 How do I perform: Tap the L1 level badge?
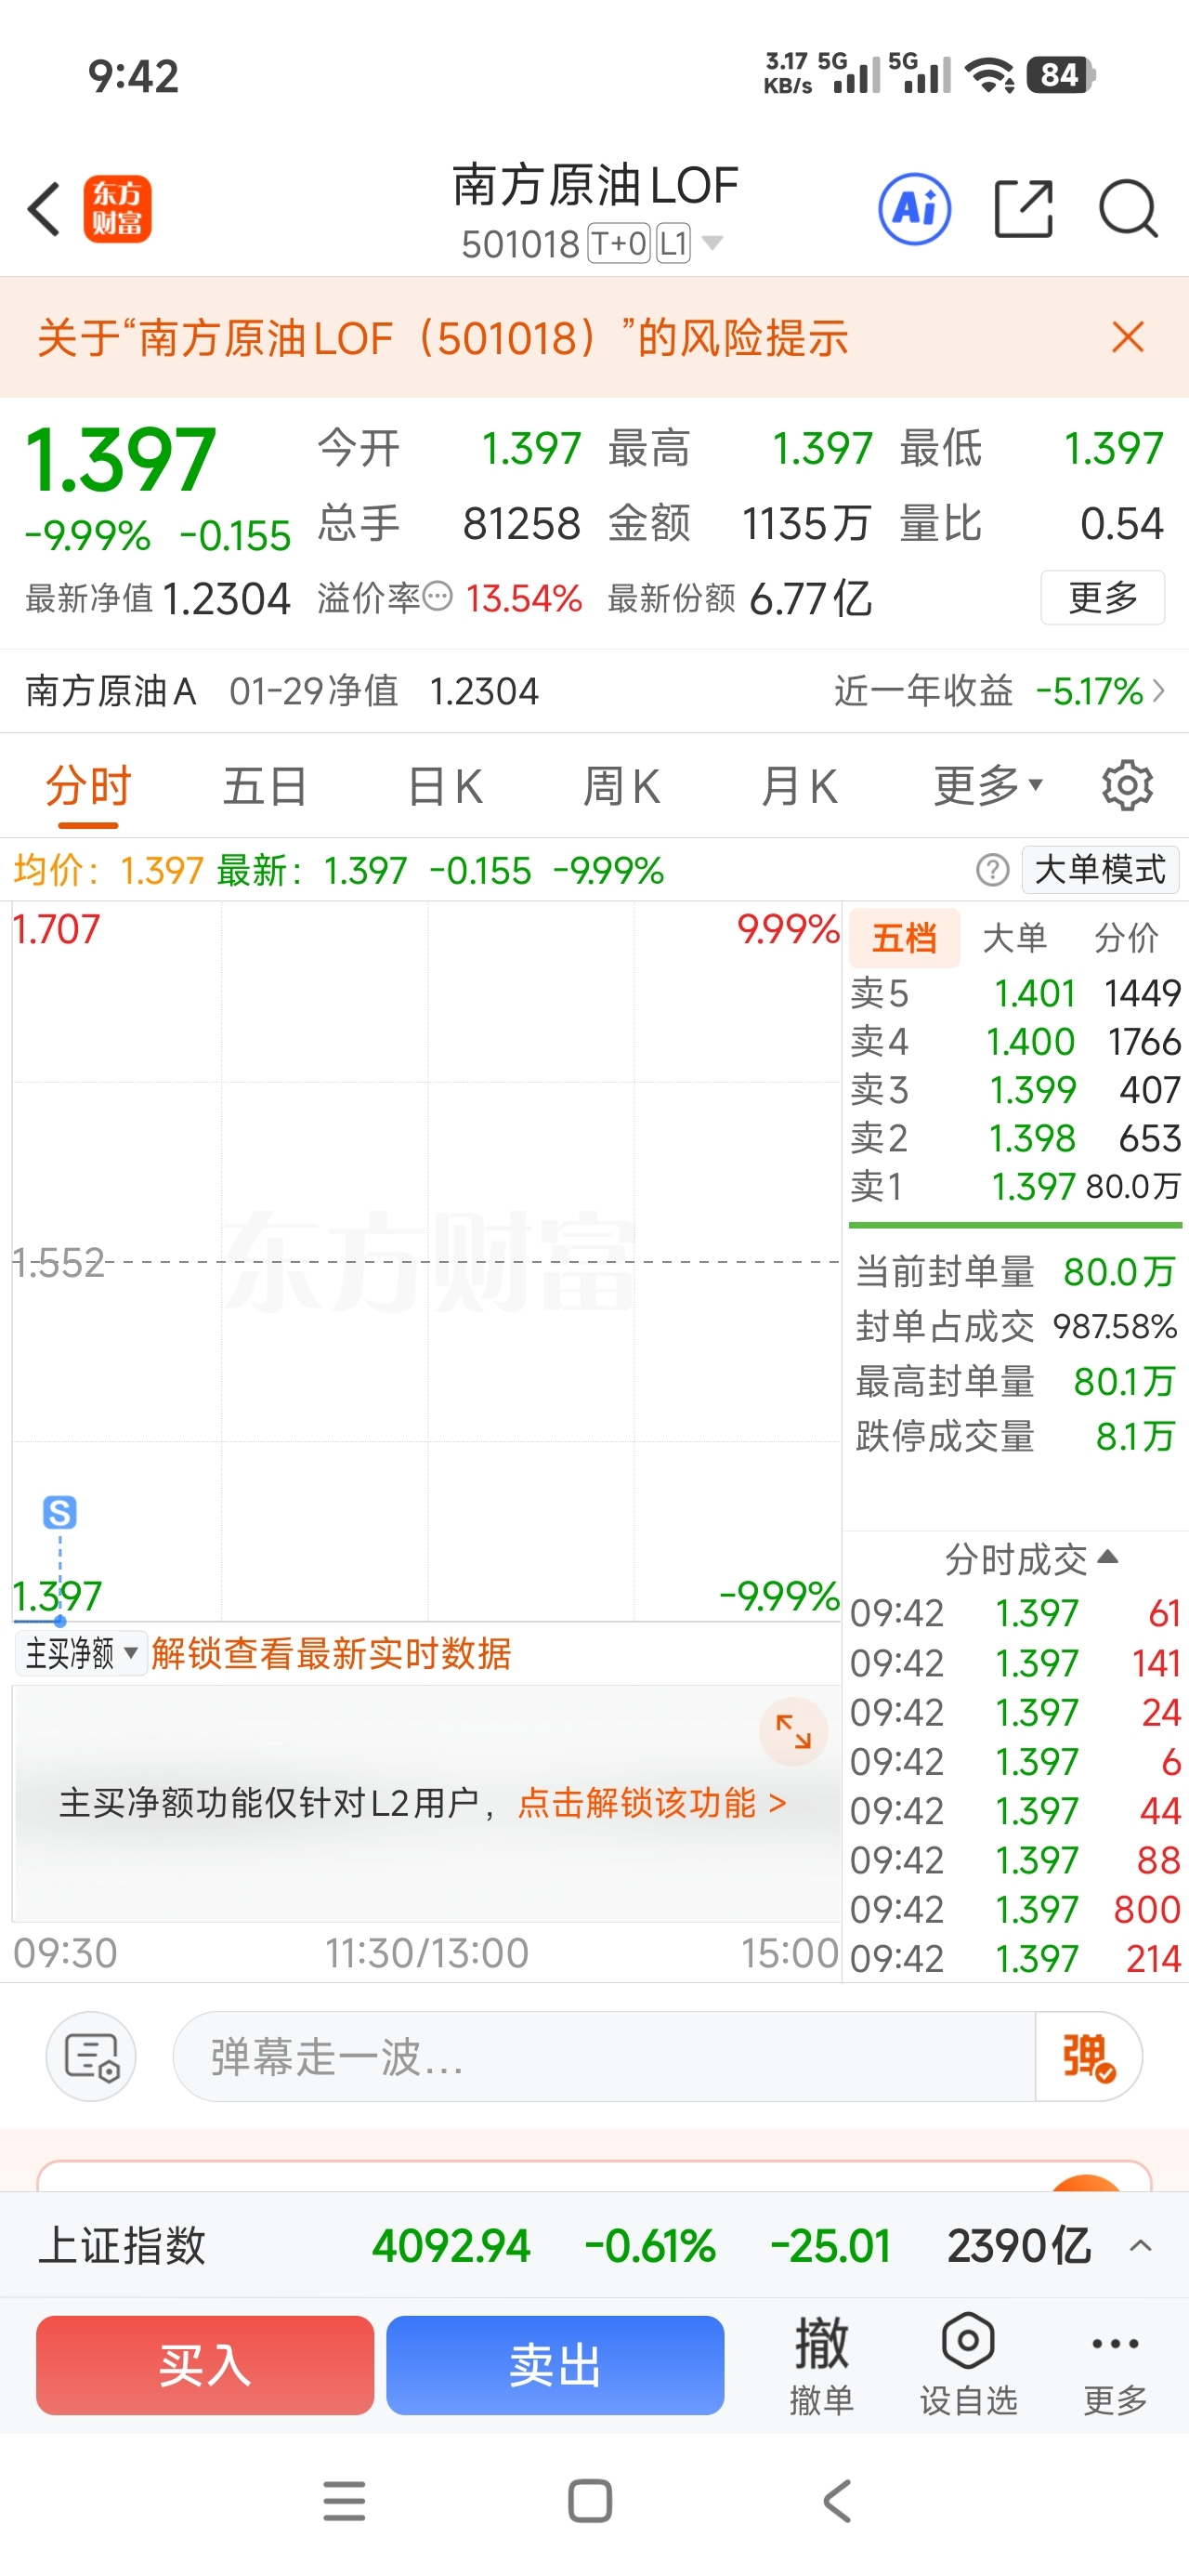(673, 243)
